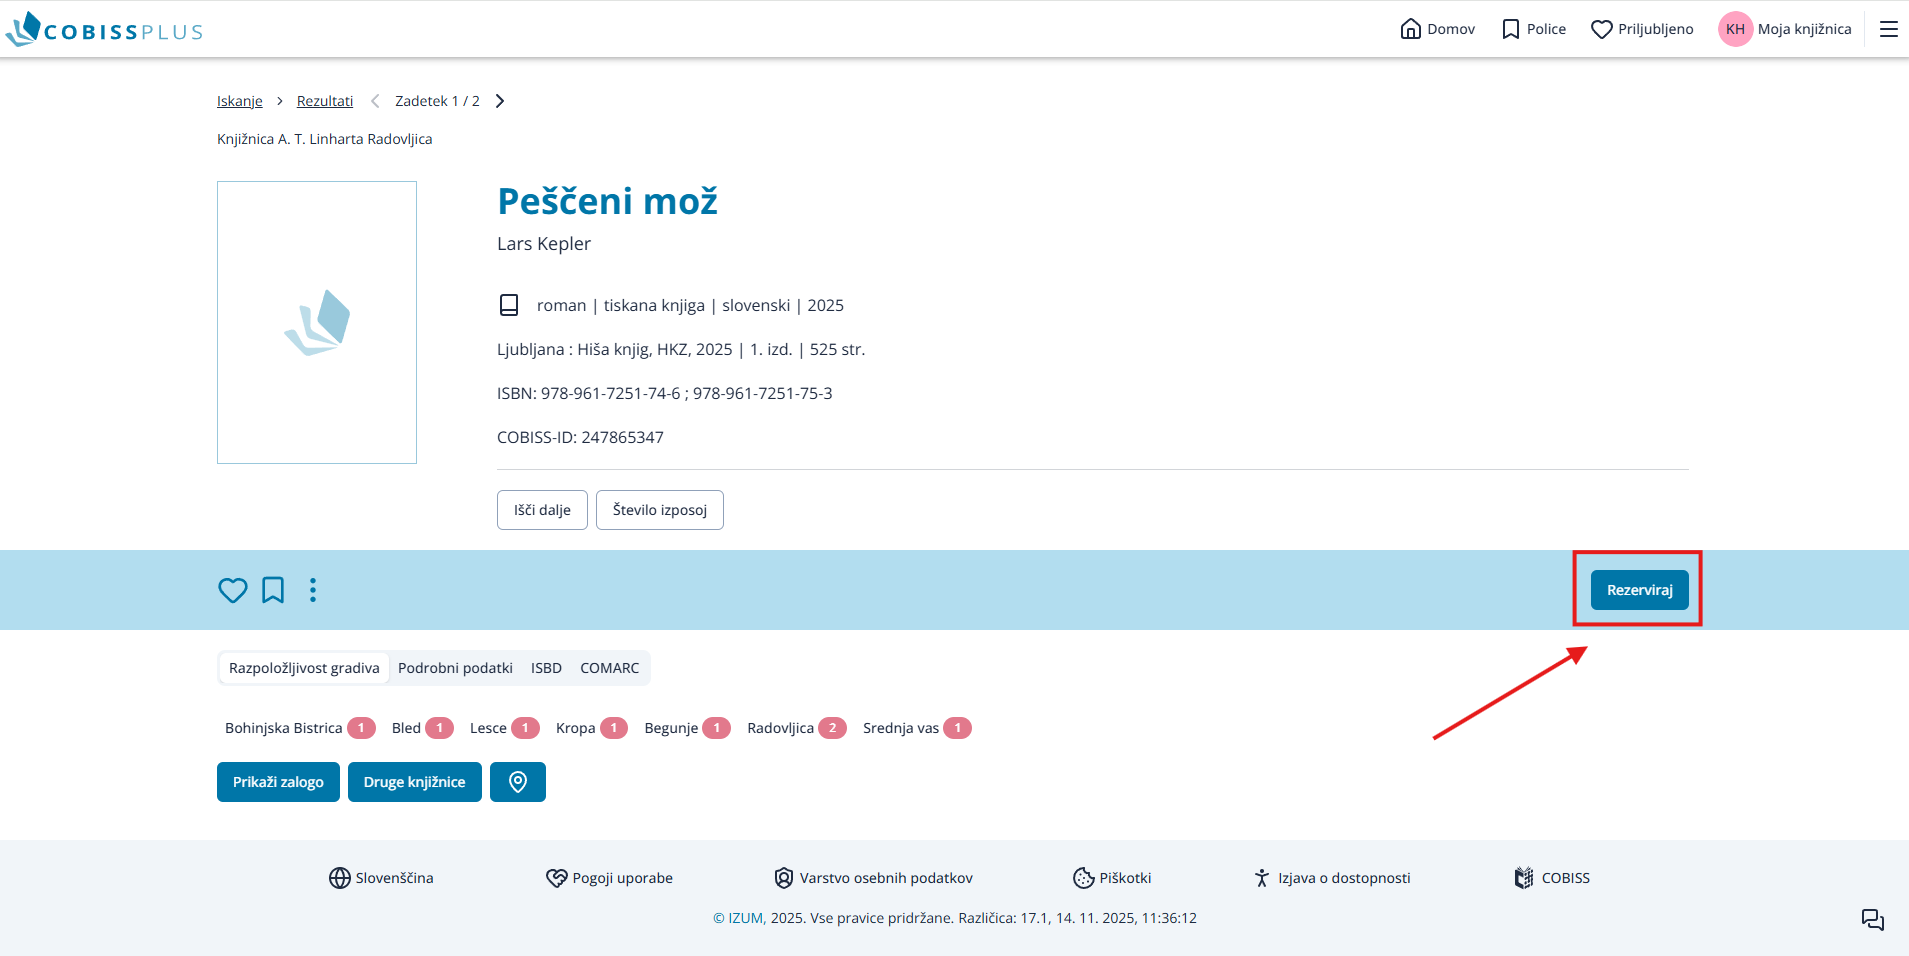Click the book cover placeholder thumbnail
The width and height of the screenshot is (1909, 956).
317,322
